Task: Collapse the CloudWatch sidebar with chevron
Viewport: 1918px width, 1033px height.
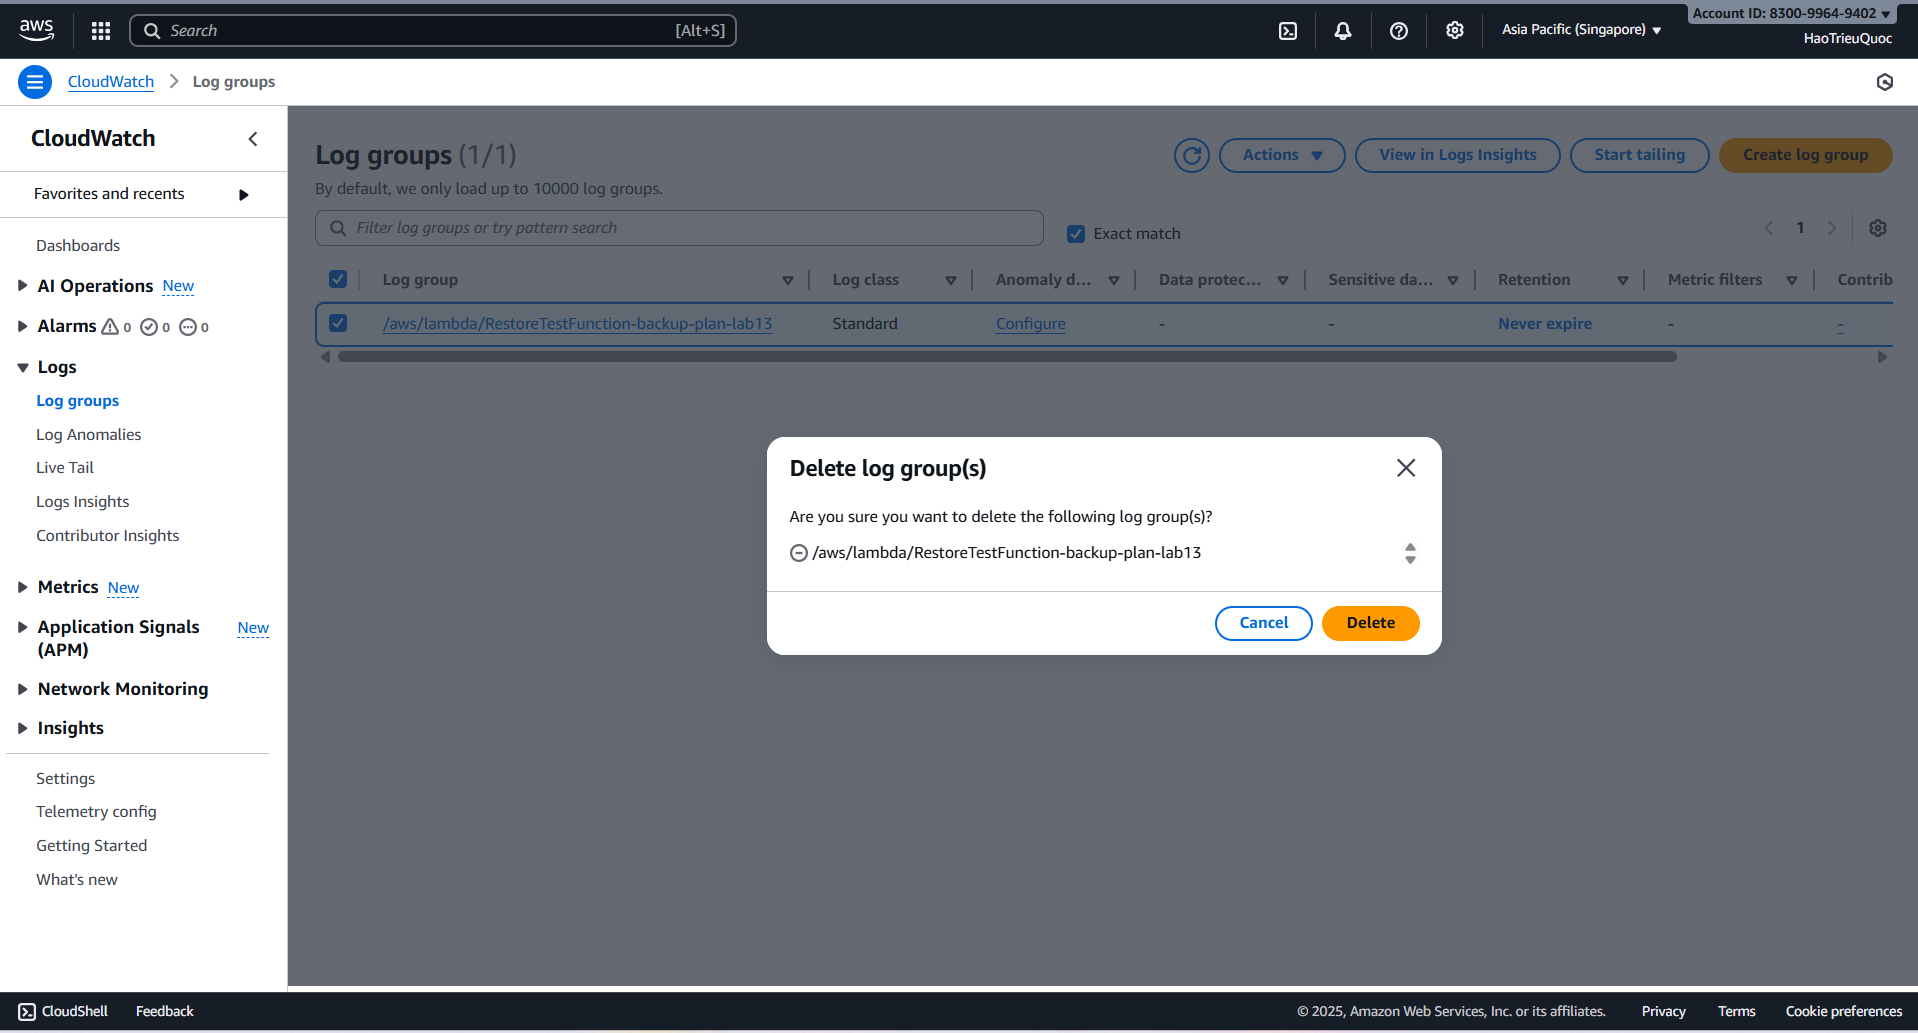Action: coord(253,139)
